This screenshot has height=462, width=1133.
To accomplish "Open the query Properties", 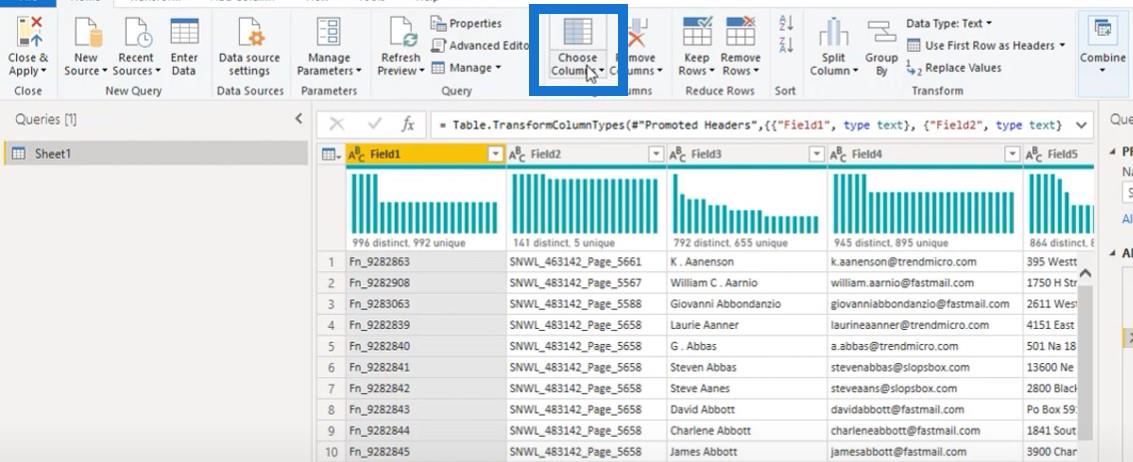I will coord(466,23).
